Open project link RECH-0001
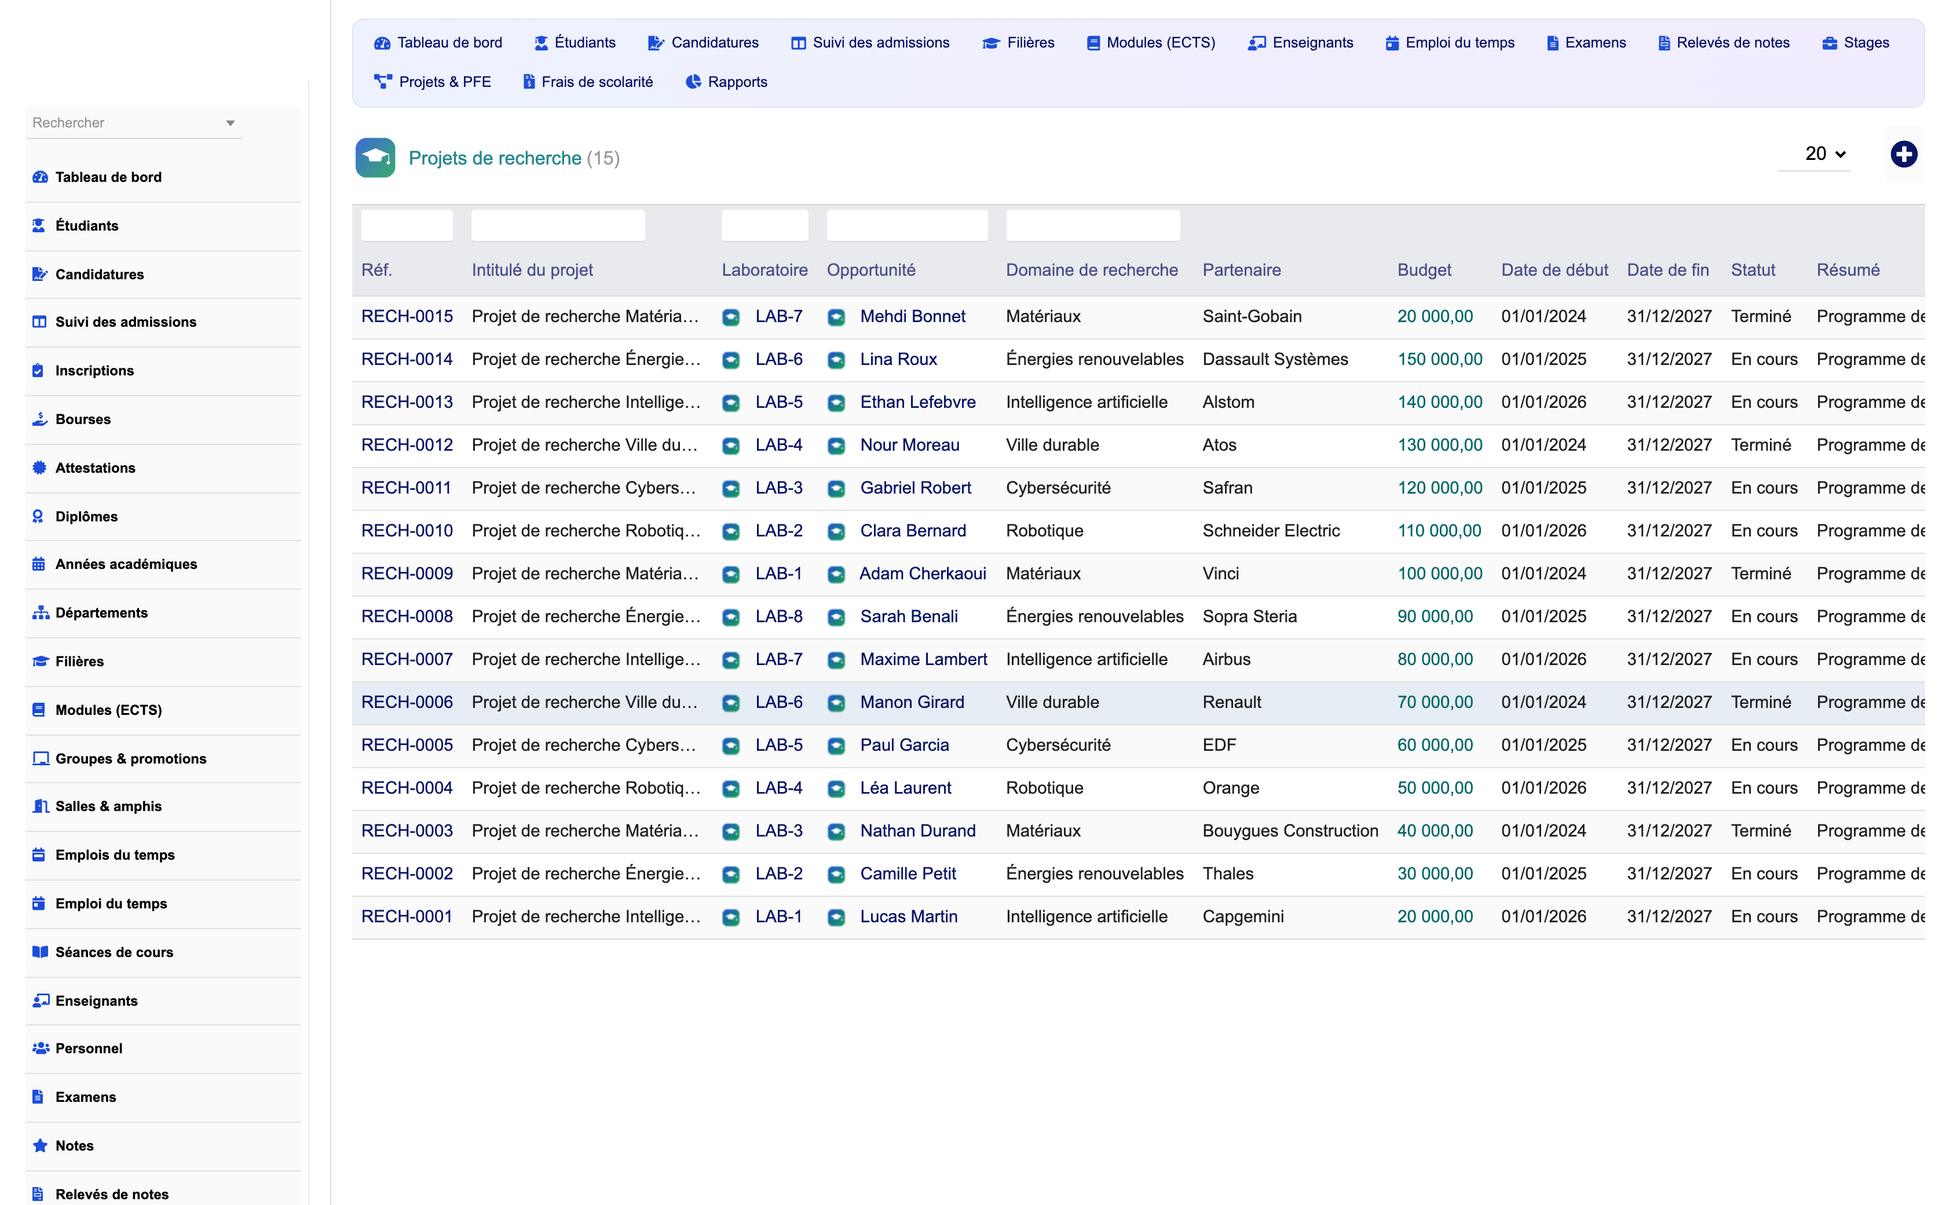This screenshot has height=1205, width=1946. point(407,917)
